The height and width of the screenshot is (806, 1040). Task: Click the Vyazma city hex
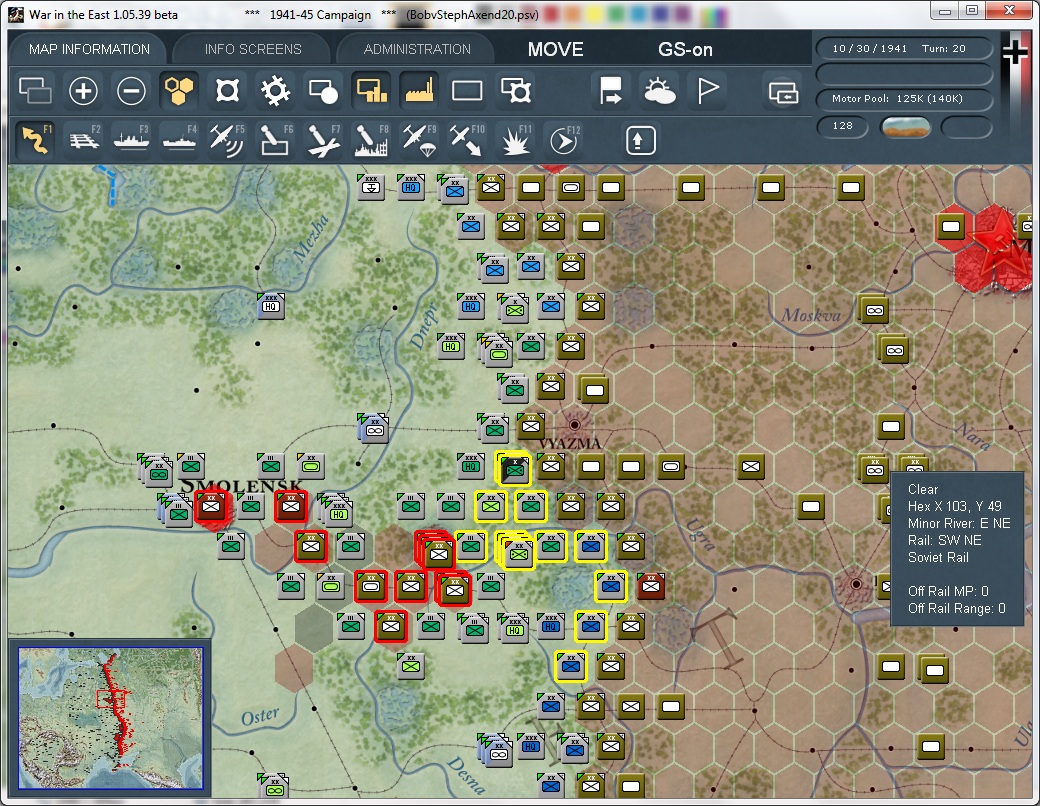pyautogui.click(x=575, y=425)
